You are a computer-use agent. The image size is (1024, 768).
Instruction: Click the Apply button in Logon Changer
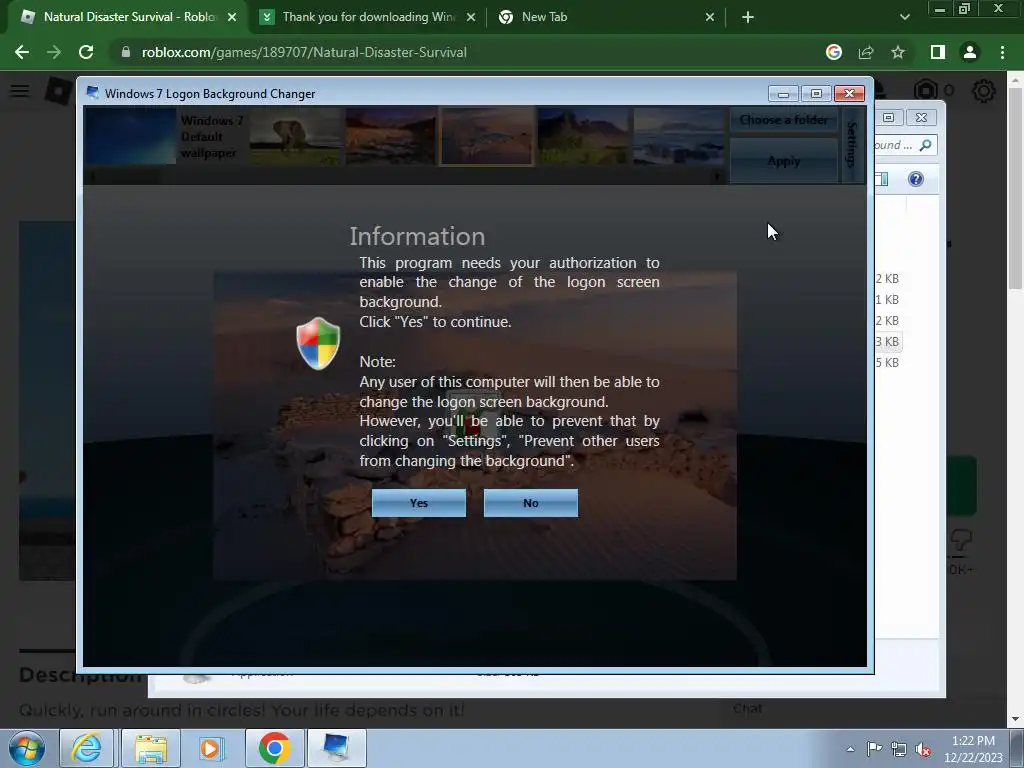[784, 161]
